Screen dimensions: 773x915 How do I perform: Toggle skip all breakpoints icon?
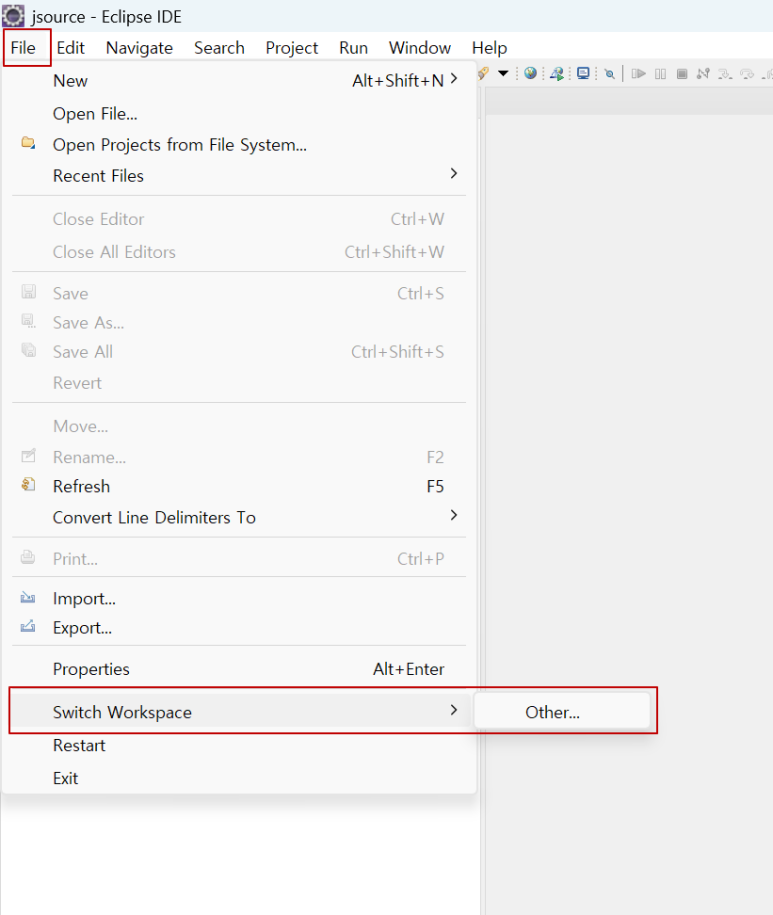[610, 74]
